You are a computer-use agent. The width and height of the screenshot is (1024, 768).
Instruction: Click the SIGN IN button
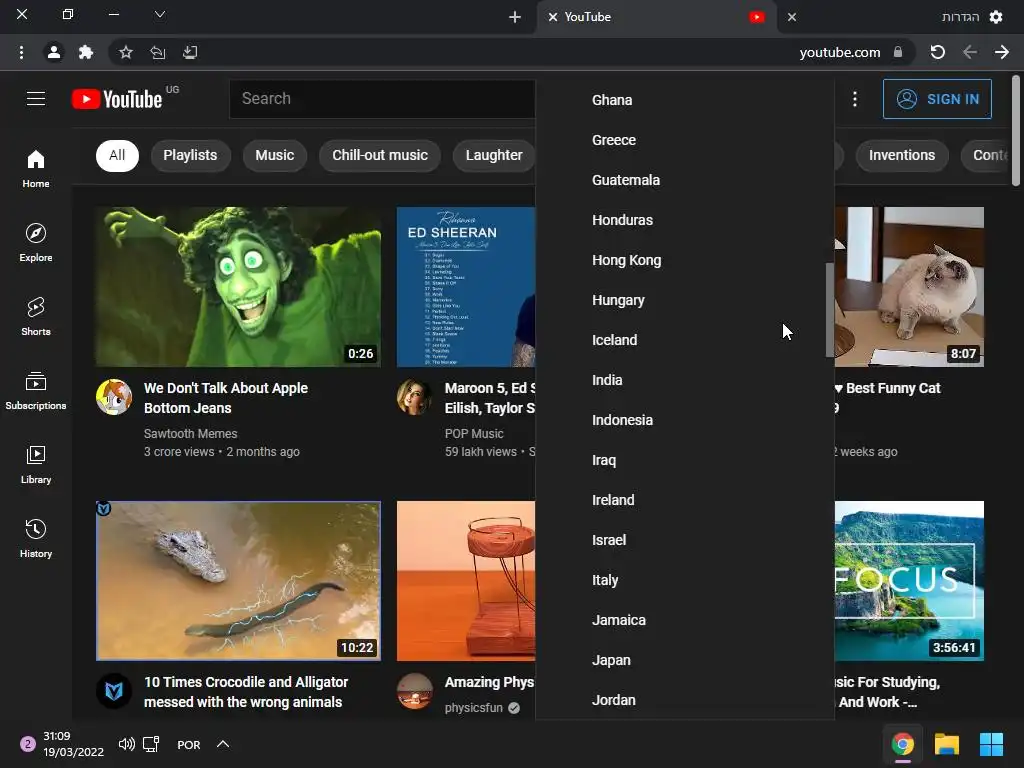[937, 99]
